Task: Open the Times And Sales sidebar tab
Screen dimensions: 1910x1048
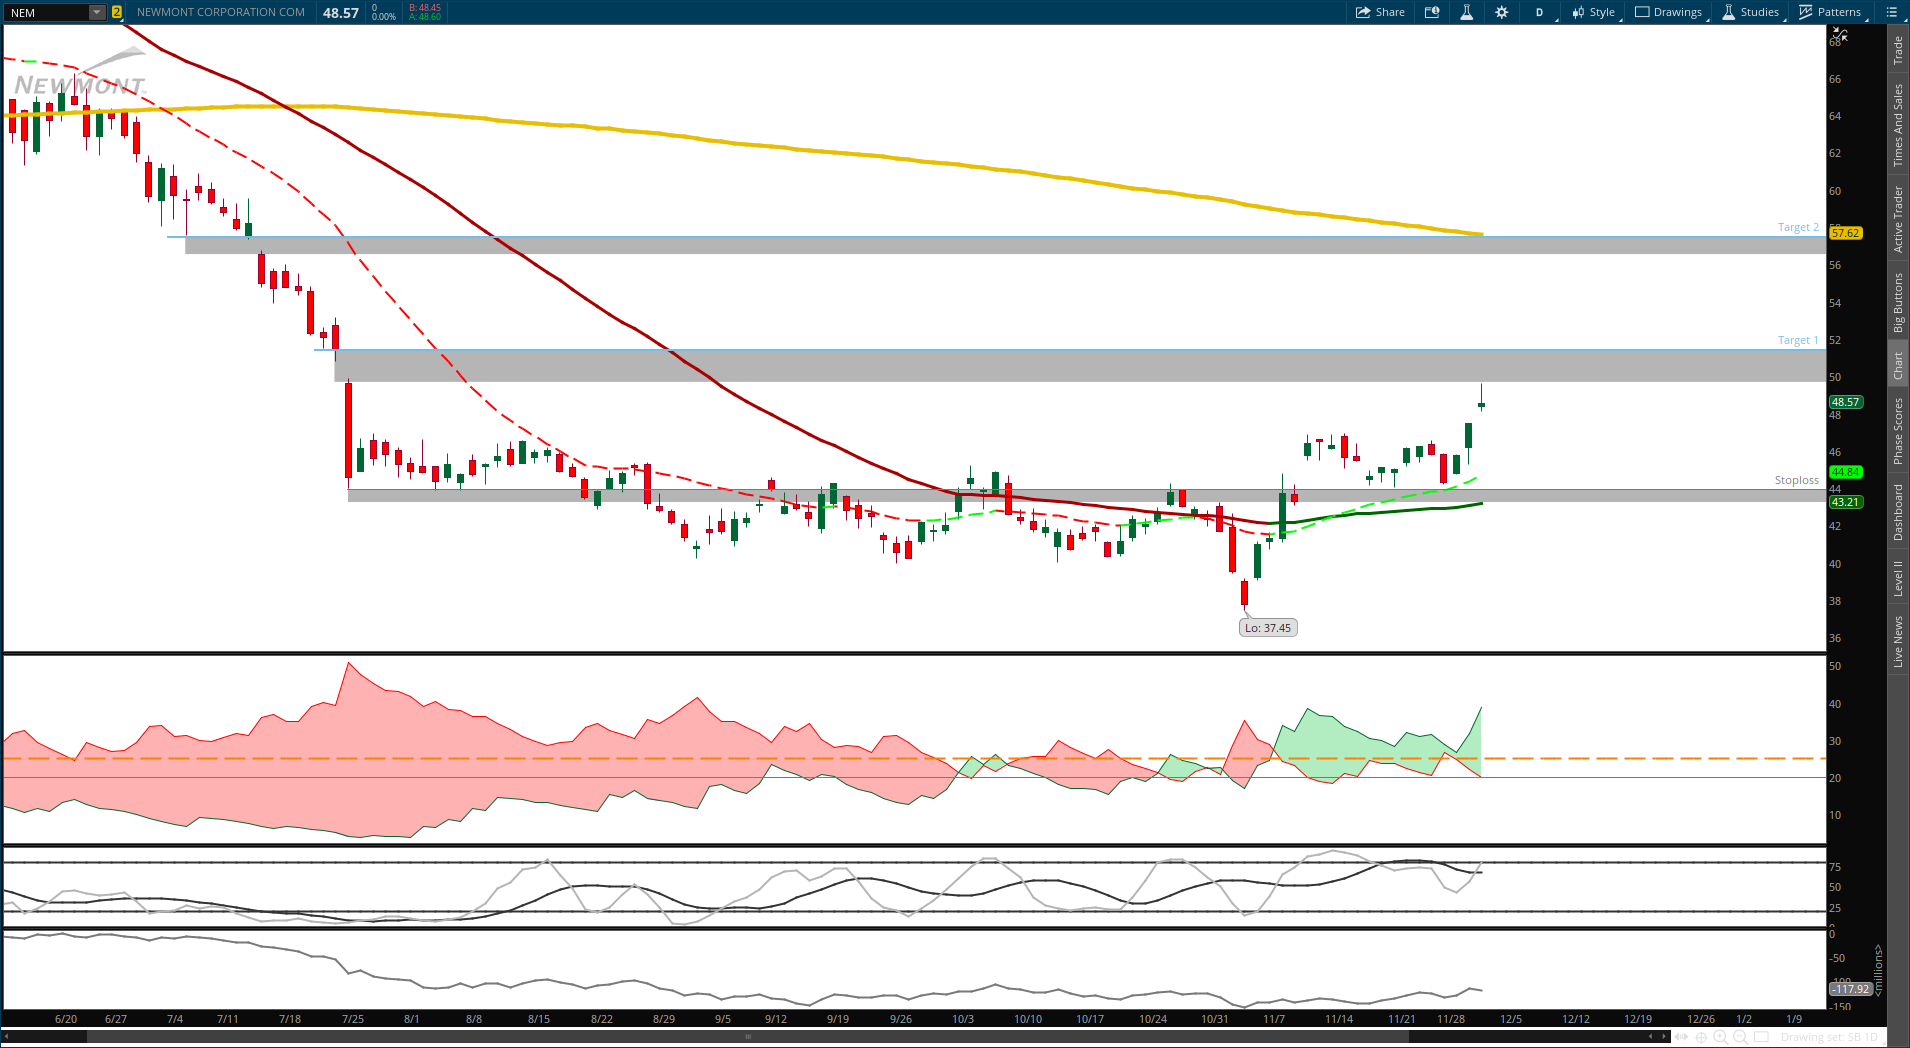Action: click(1898, 125)
